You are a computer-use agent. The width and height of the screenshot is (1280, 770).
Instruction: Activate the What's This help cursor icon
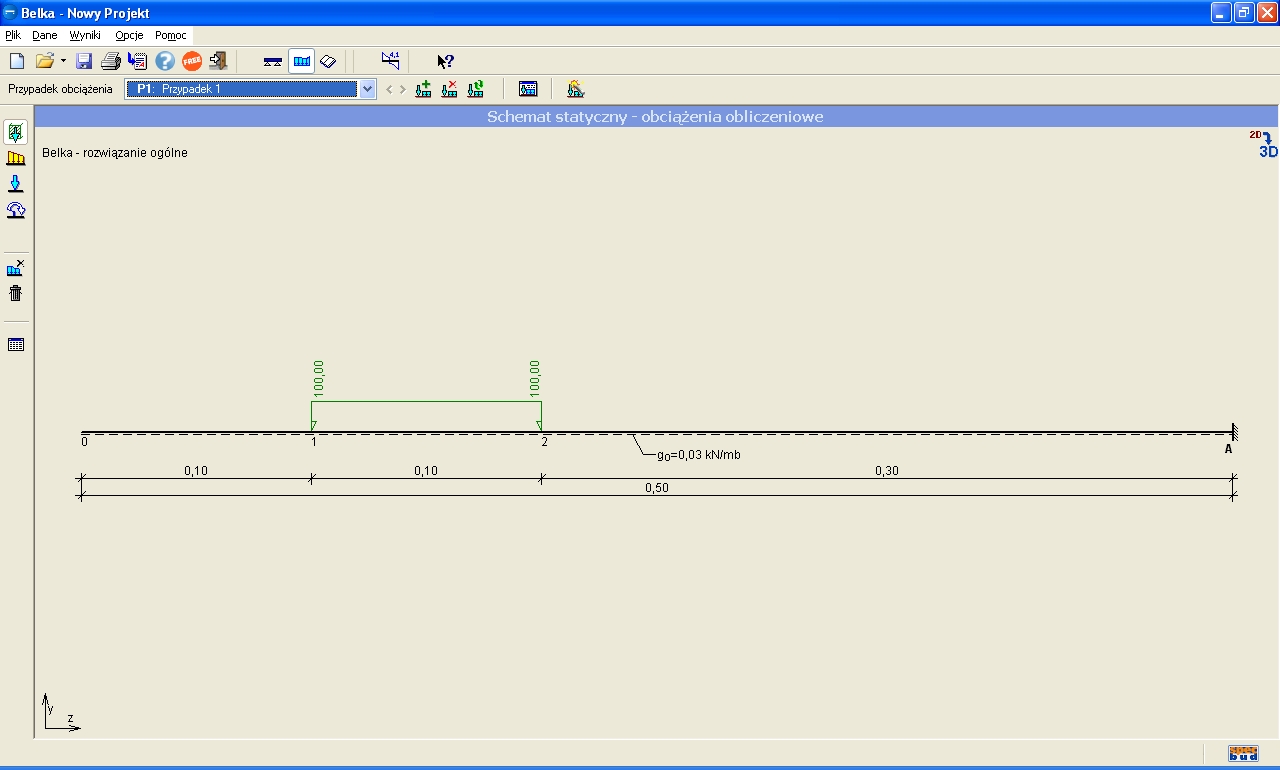(x=446, y=61)
